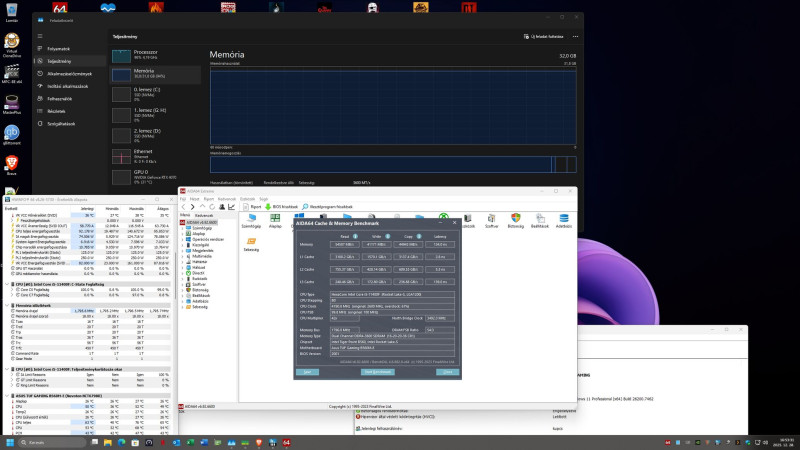Click the AIDA64 back navigation arrow
Viewport: 800px width, 450px height.
(x=185, y=207)
